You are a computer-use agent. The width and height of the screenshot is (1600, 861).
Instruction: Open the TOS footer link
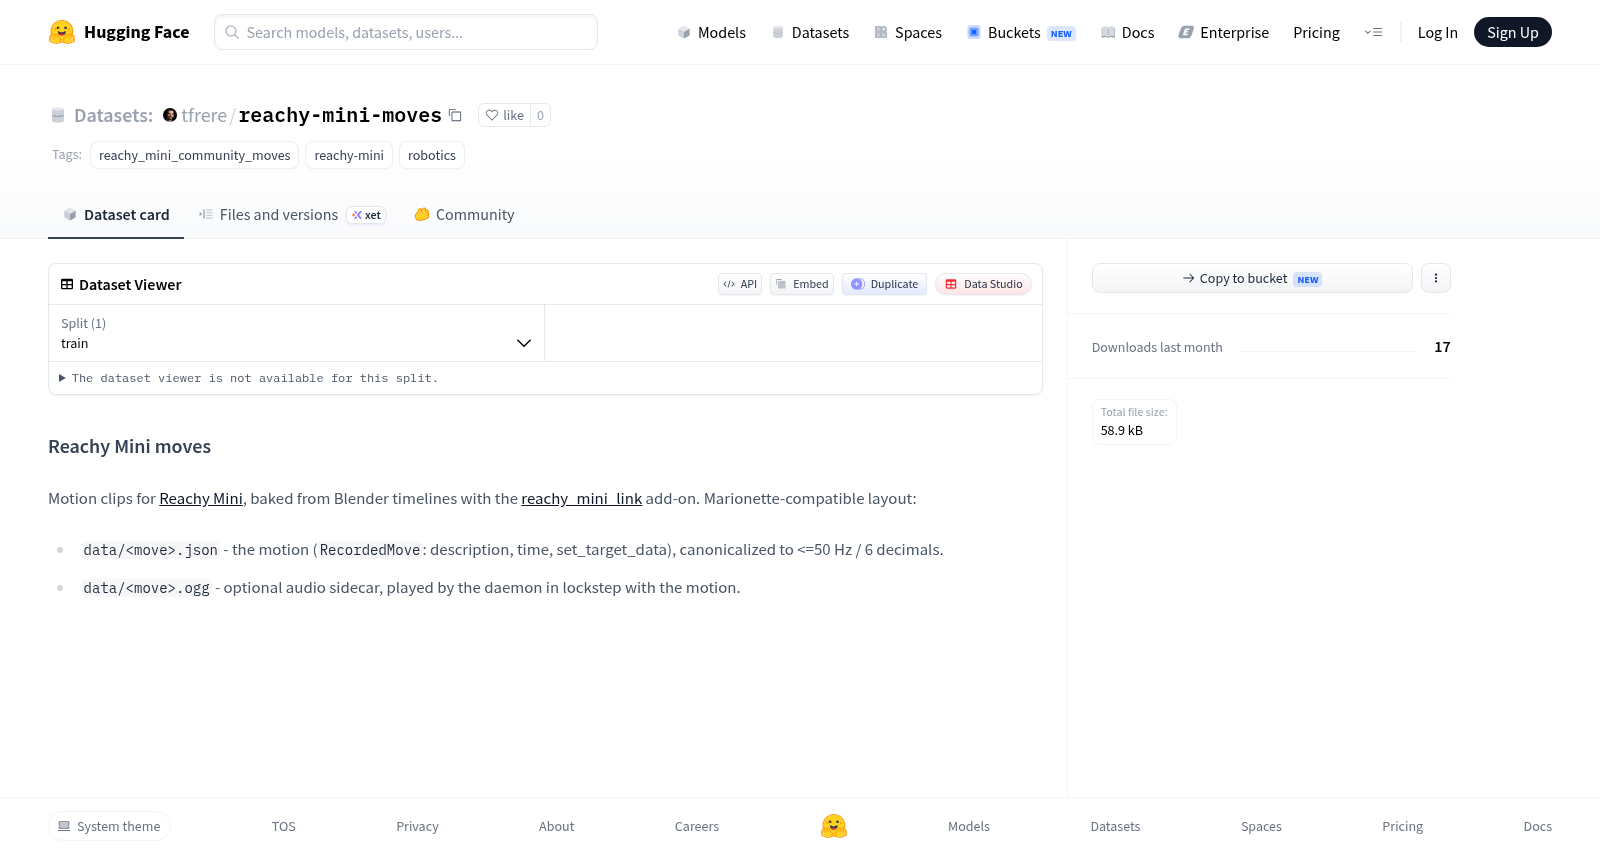pyautogui.click(x=284, y=826)
